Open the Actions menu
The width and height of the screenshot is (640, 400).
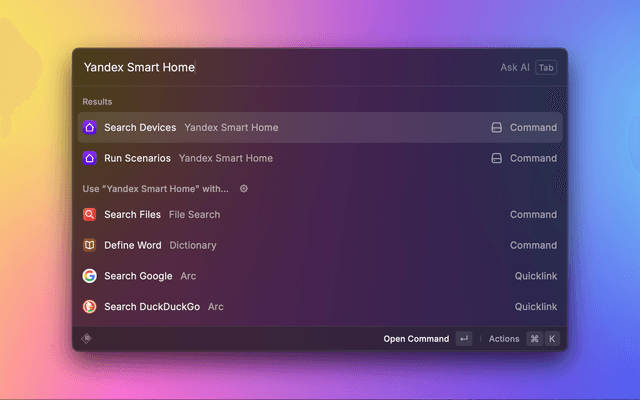pyautogui.click(x=504, y=339)
